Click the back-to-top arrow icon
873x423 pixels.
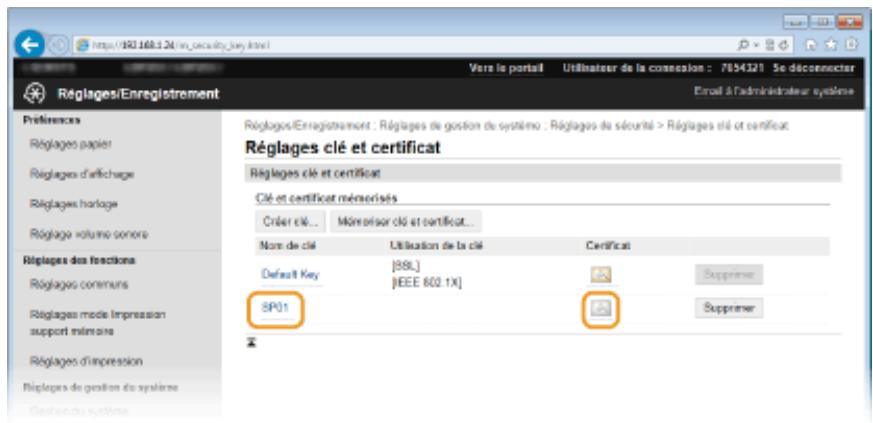[x=251, y=343]
